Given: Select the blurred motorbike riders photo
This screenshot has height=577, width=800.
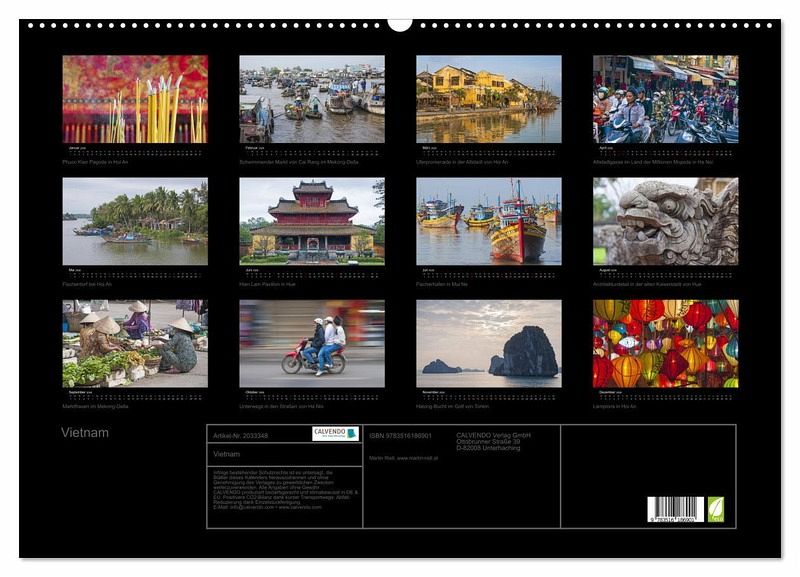Looking at the screenshot, I should click(x=312, y=343).
